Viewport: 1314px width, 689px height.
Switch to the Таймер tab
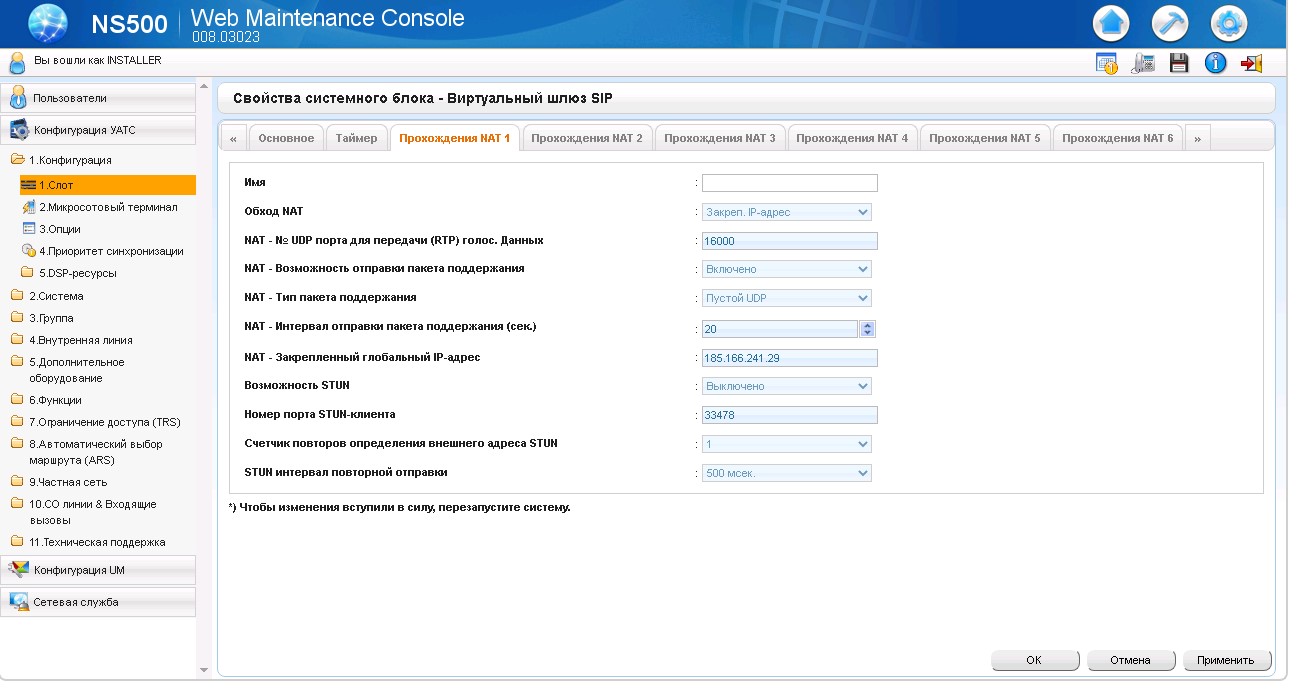click(357, 138)
